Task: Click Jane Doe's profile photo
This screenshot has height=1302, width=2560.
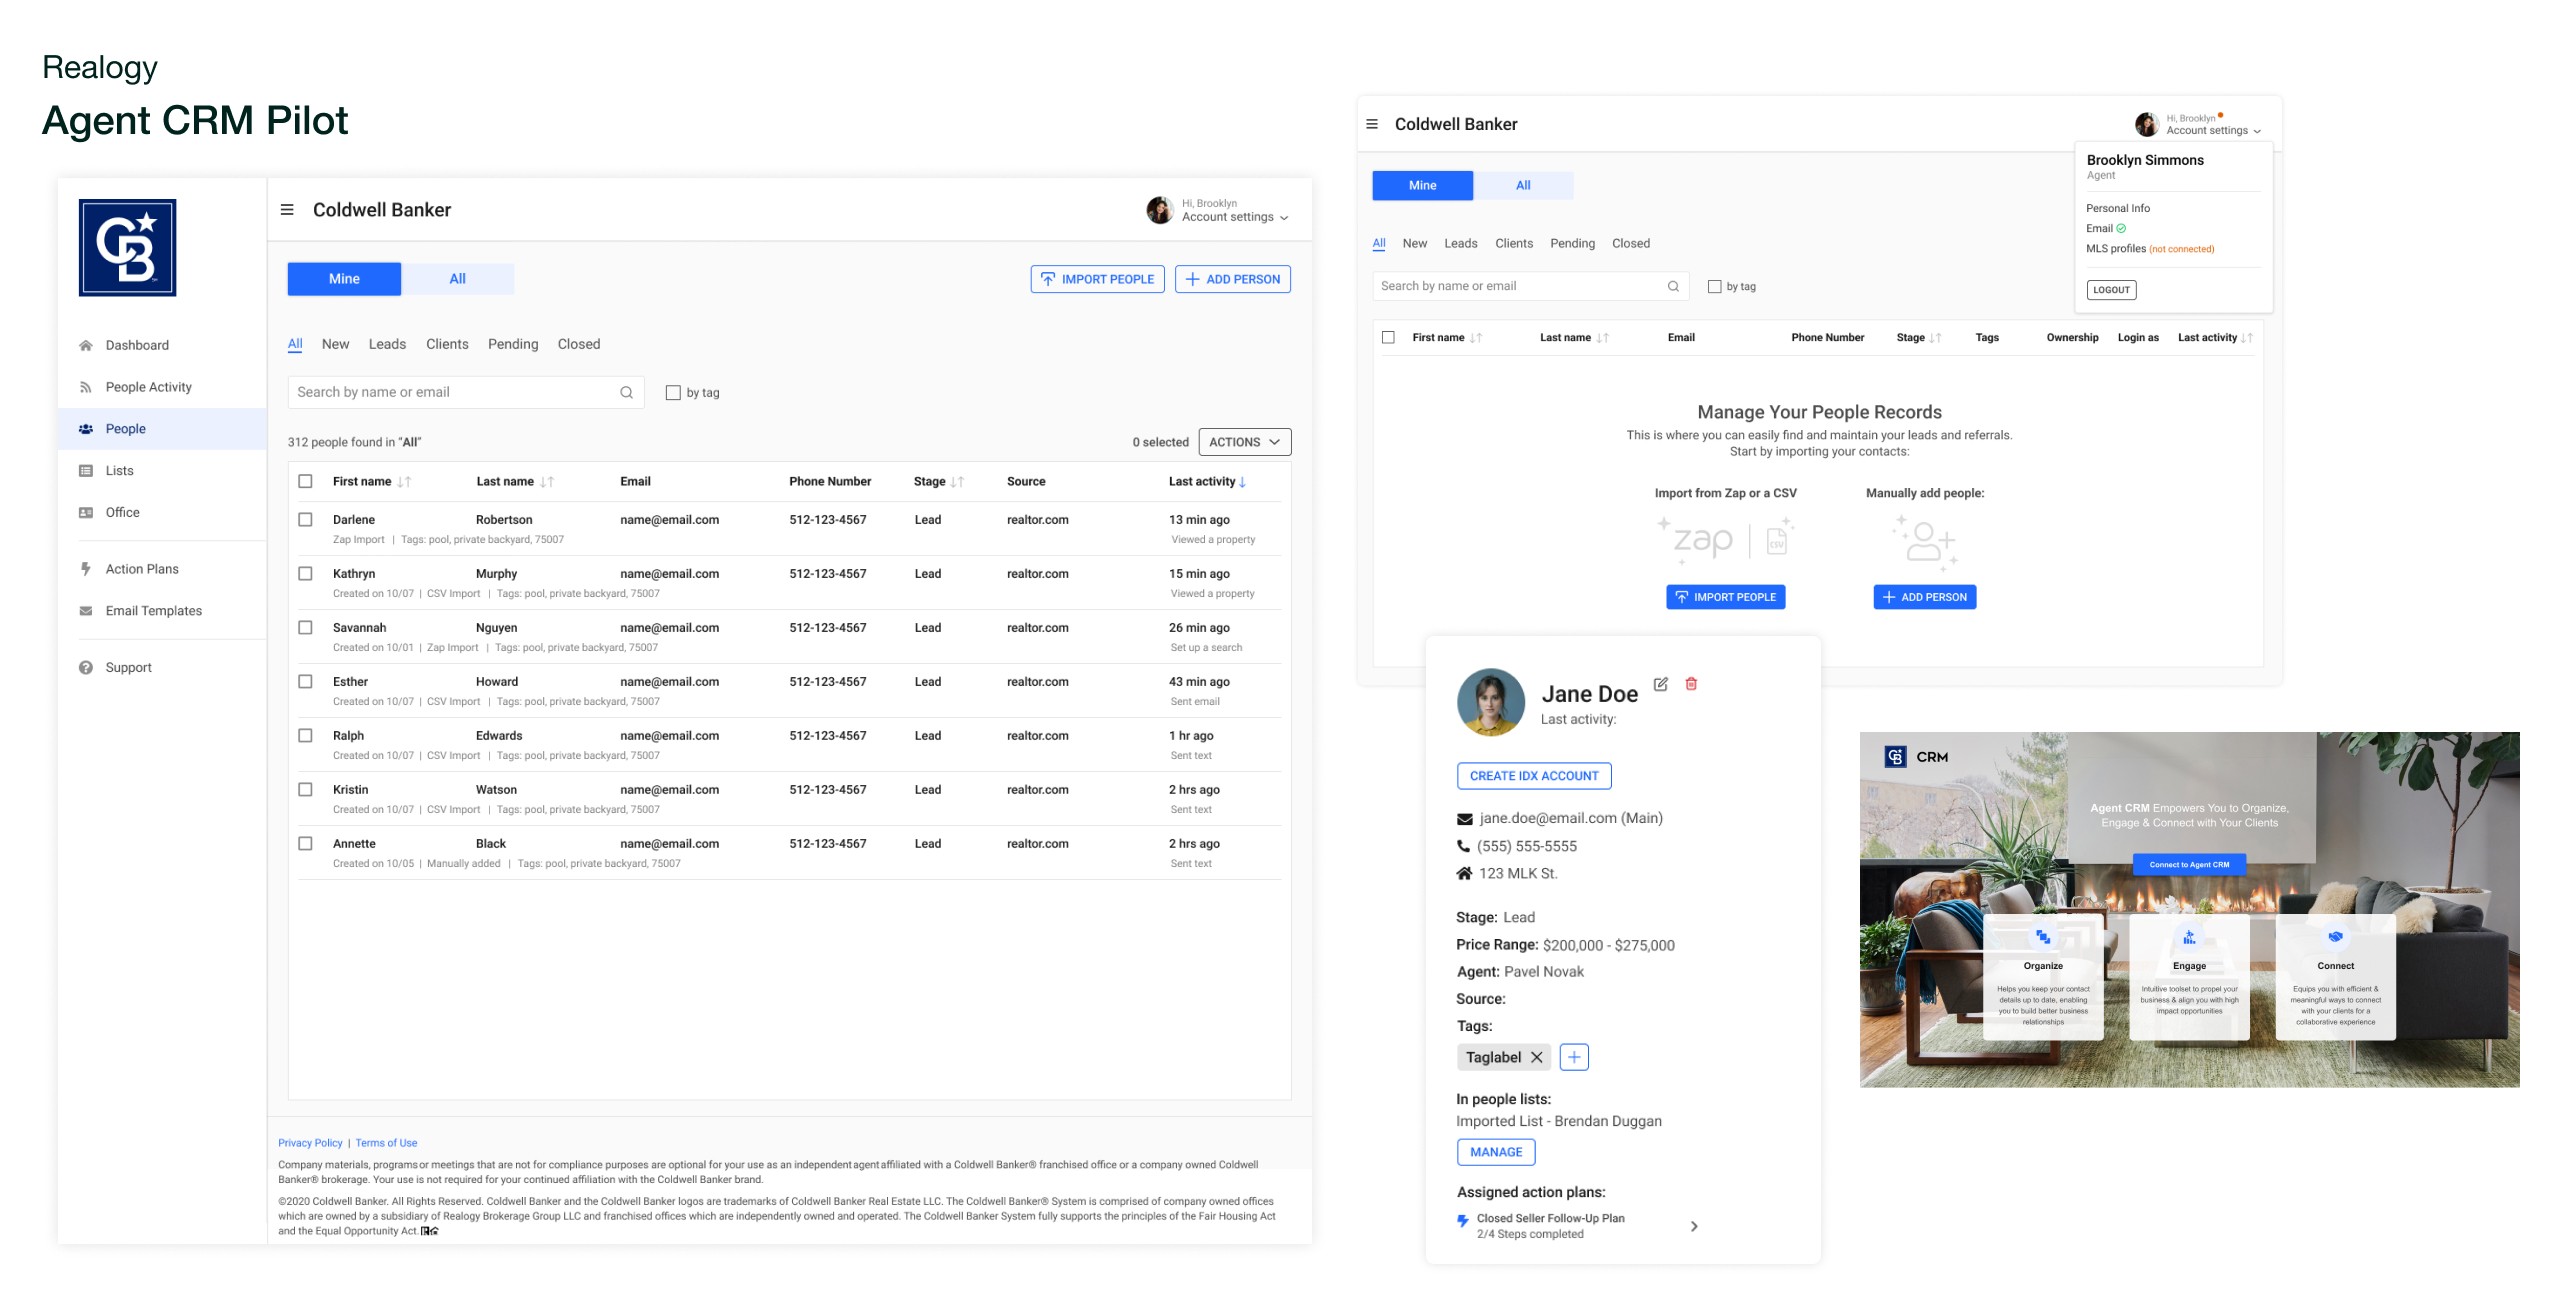Action: point(1491,702)
